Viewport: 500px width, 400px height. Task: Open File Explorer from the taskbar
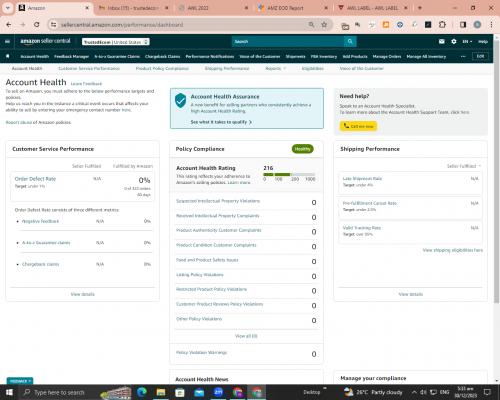[x=161, y=392]
